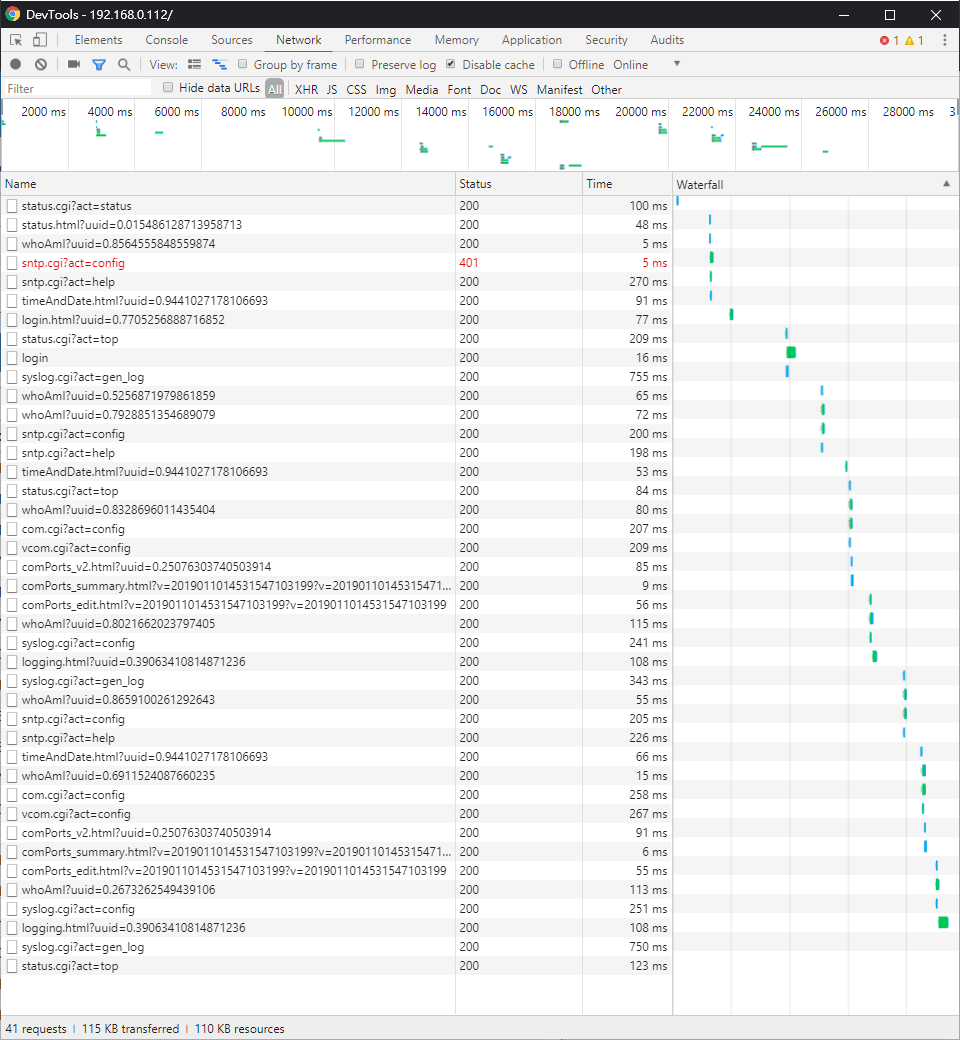Activate the inspect element picker icon
Viewport: 960px width, 1040px height.
coord(16,40)
